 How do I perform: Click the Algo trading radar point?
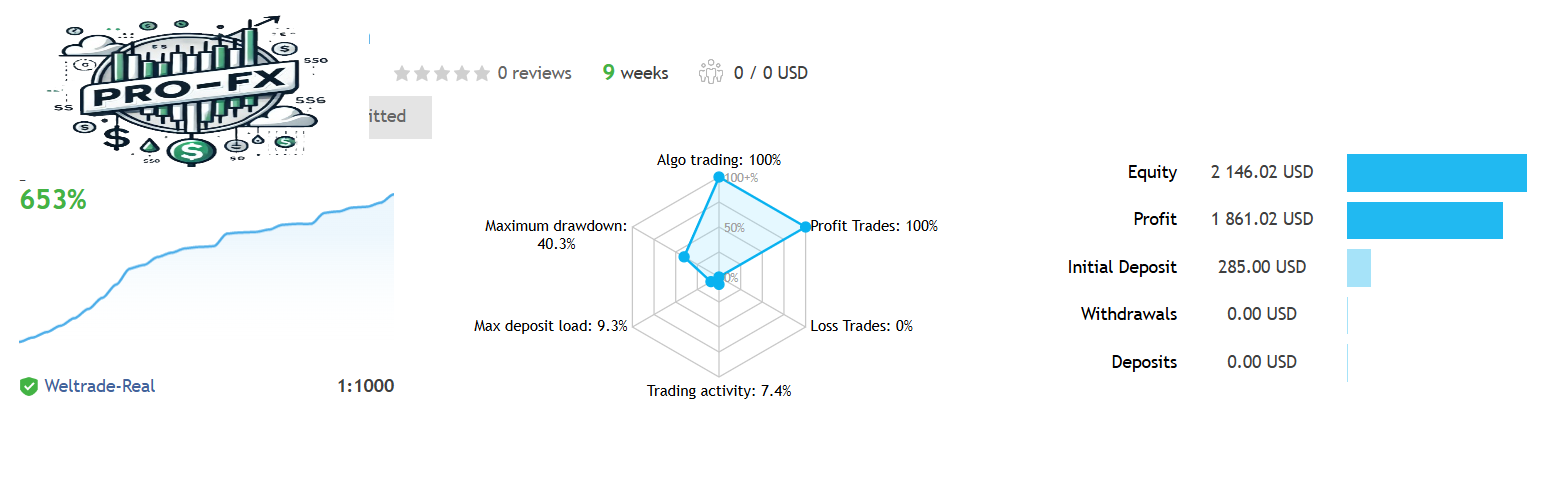click(718, 177)
